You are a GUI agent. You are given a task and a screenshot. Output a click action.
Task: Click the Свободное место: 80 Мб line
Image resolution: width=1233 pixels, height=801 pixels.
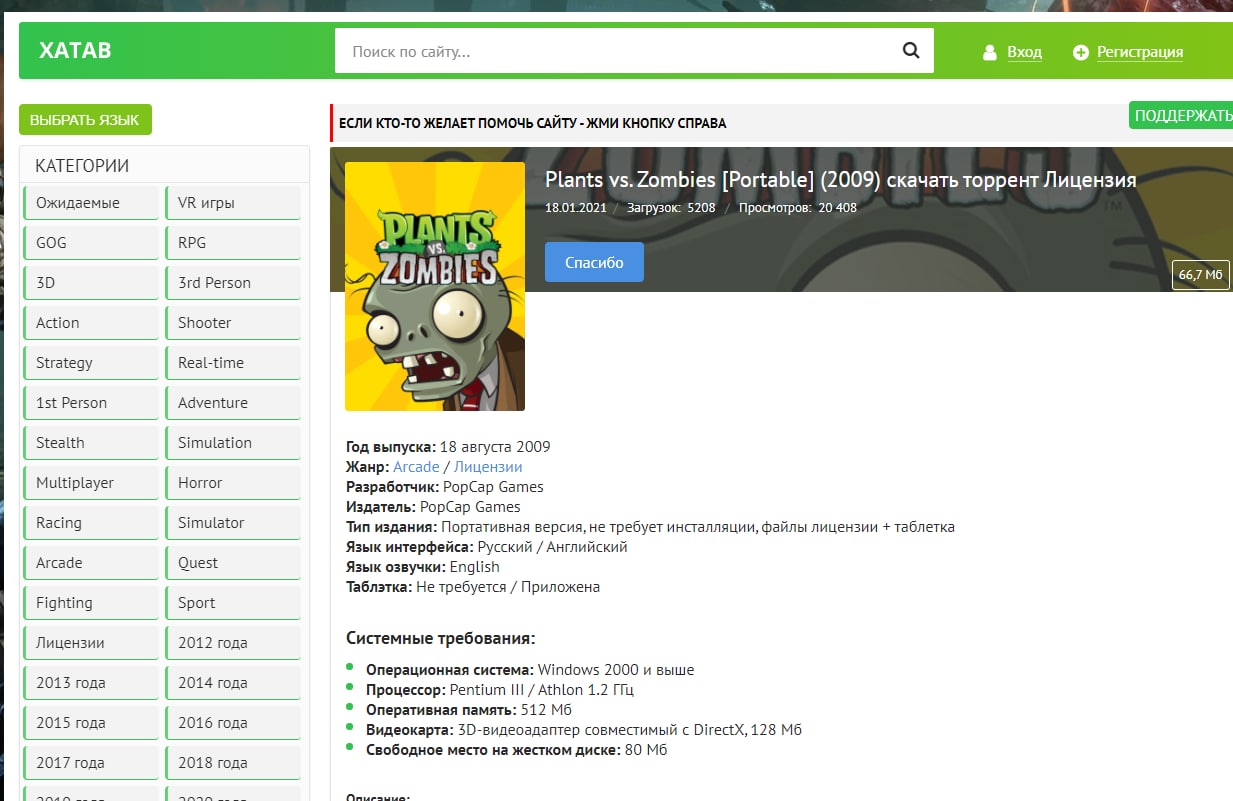click(x=516, y=750)
